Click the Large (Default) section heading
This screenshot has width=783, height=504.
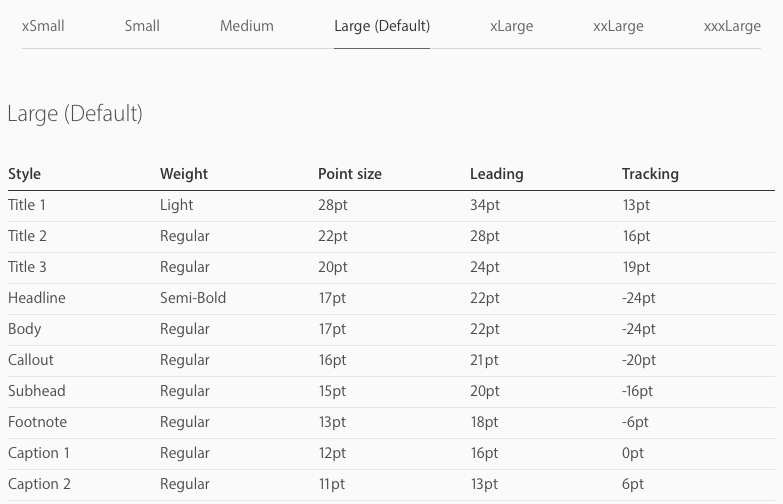tap(75, 114)
